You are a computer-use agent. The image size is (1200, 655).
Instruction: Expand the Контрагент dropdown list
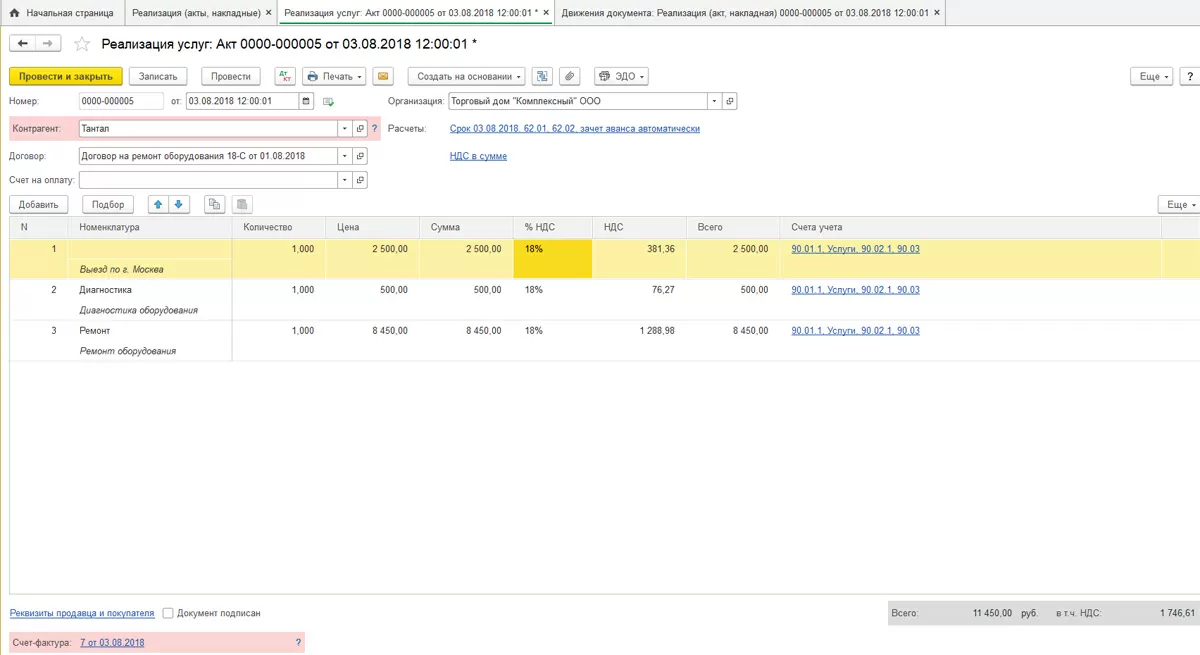(x=345, y=129)
